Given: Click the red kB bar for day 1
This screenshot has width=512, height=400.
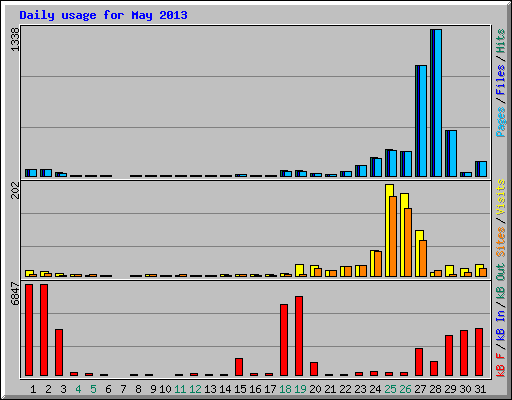Looking at the screenshot, I should [x=29, y=330].
